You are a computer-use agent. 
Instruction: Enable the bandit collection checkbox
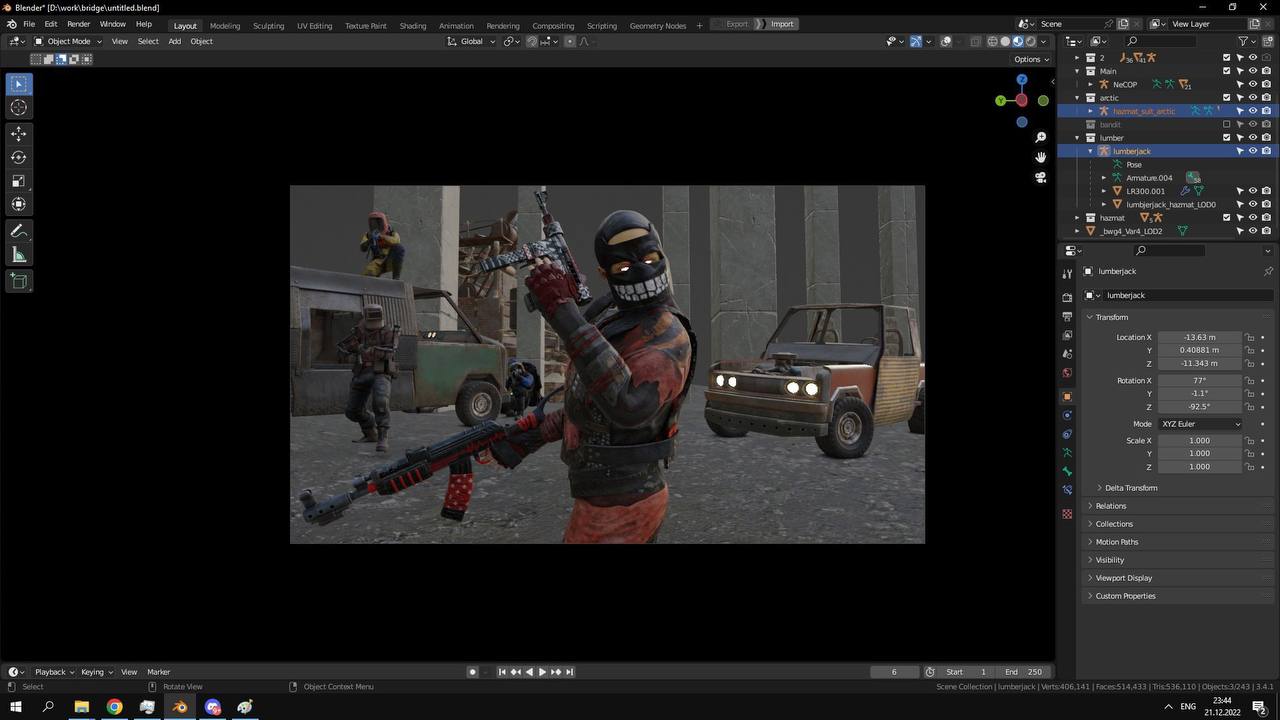(x=1227, y=124)
